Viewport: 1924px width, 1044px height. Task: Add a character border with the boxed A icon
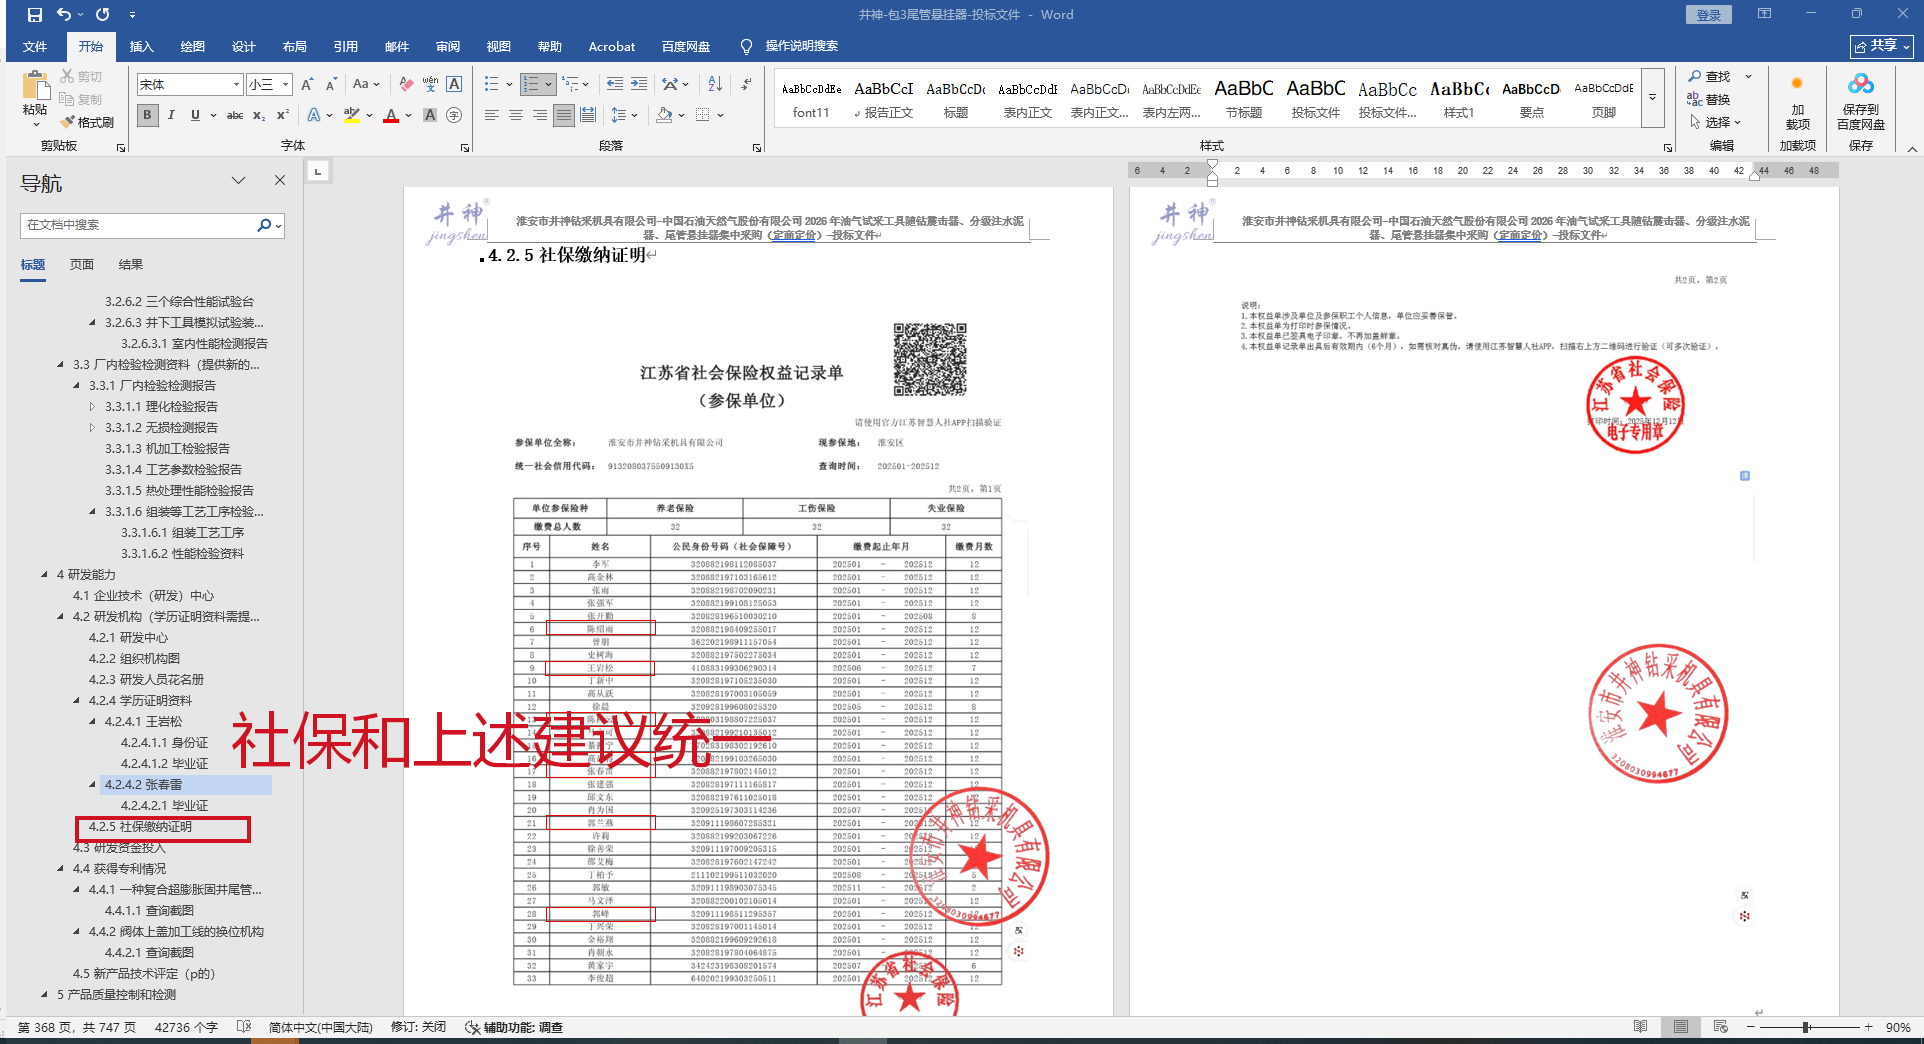pos(454,84)
